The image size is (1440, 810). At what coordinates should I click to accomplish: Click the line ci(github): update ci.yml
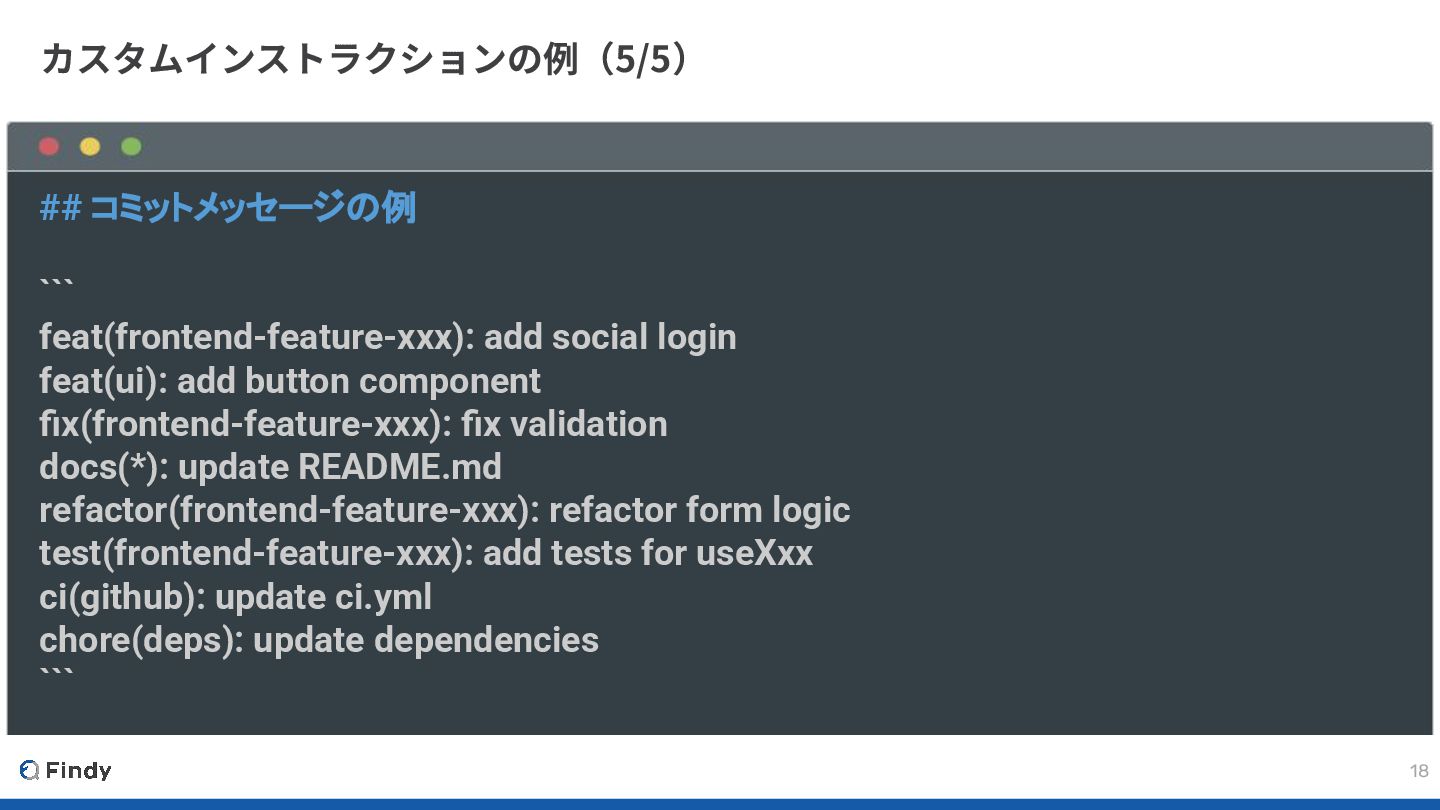(235, 597)
